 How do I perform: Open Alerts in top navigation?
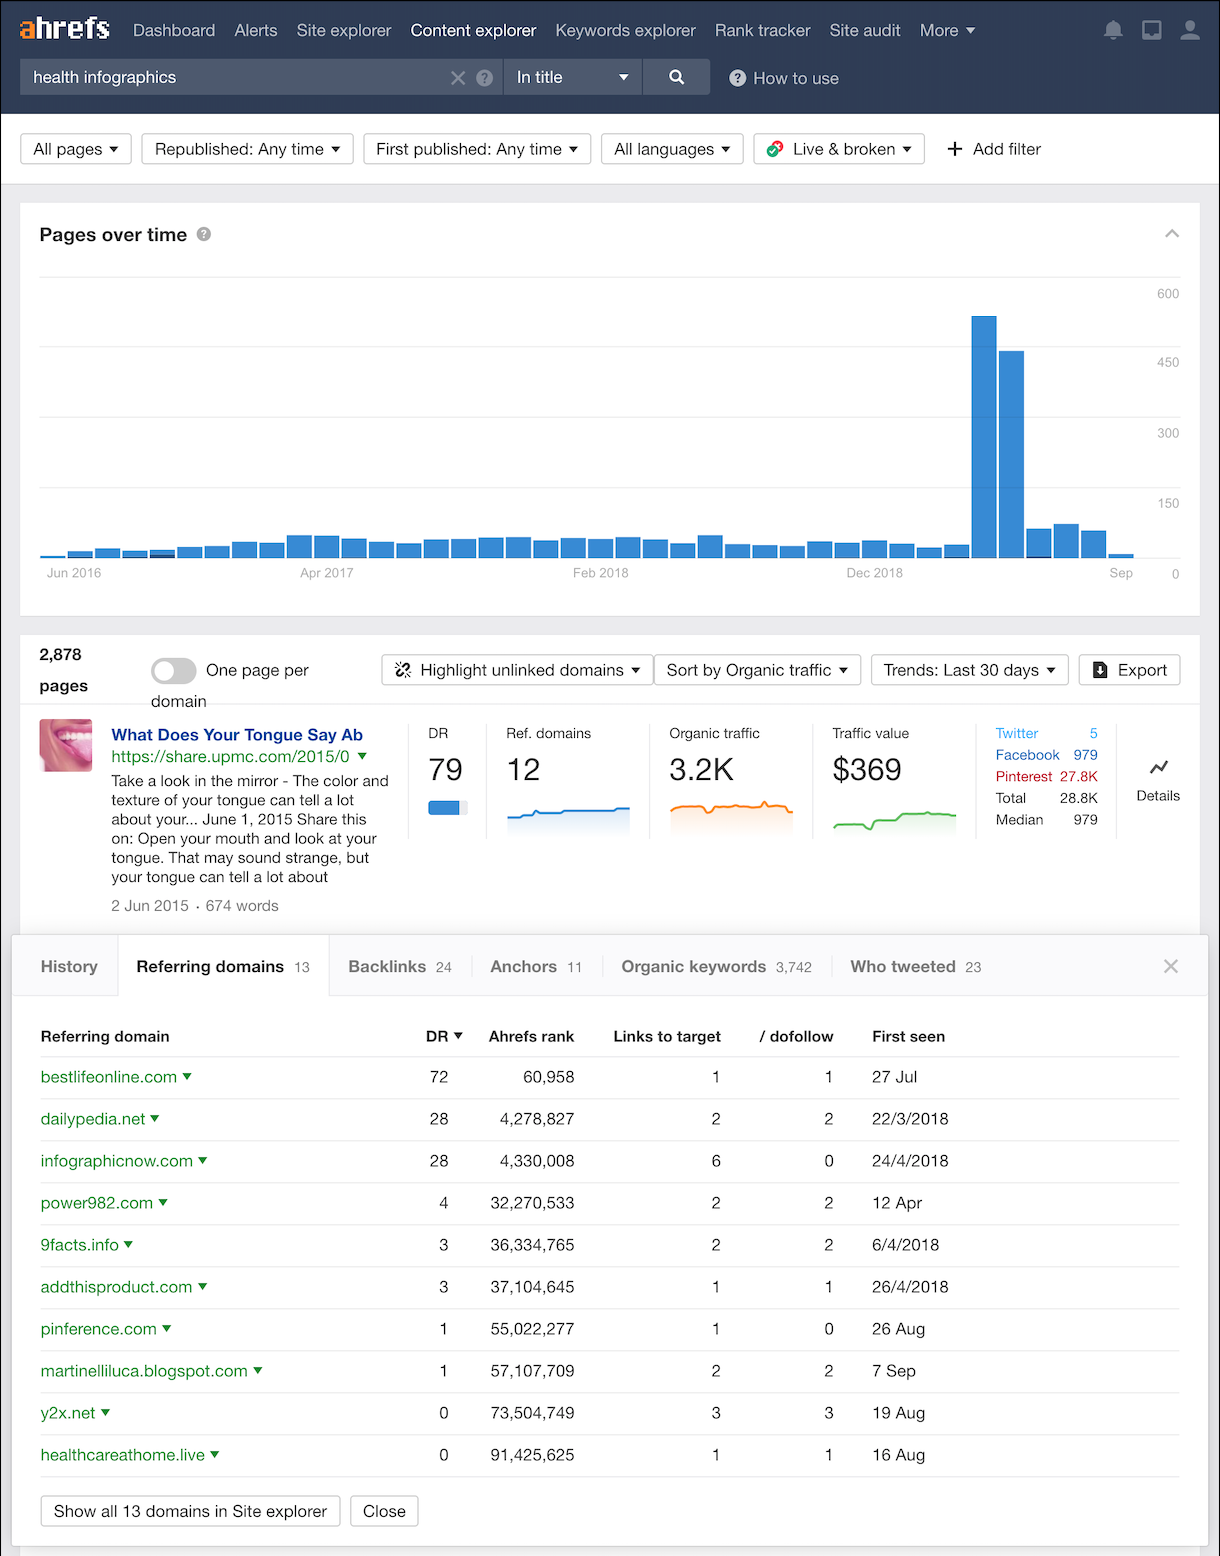(256, 30)
